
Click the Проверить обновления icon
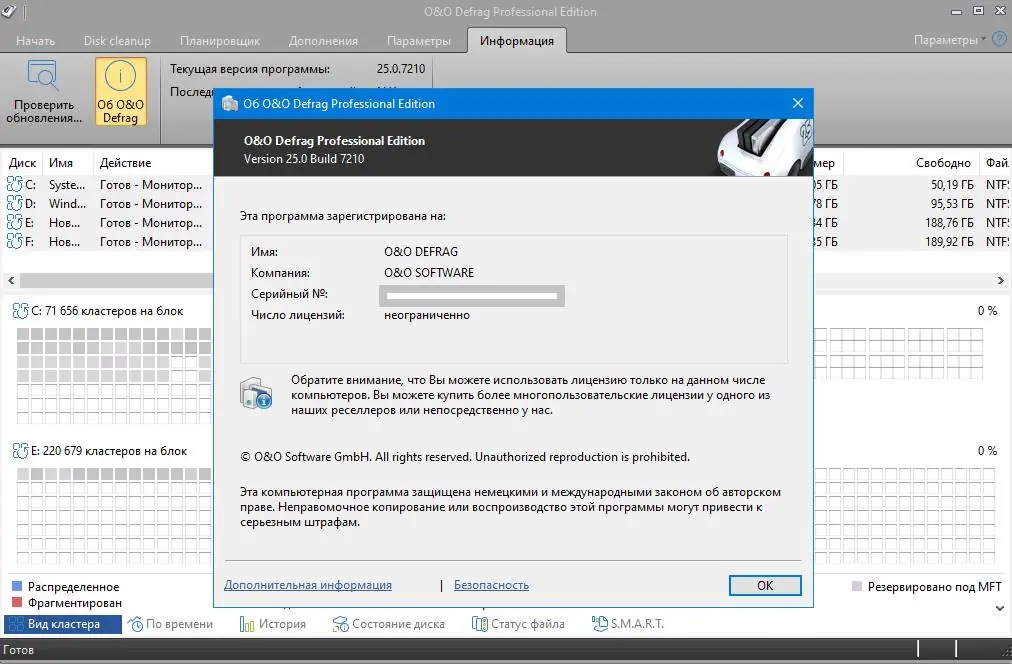point(43,76)
